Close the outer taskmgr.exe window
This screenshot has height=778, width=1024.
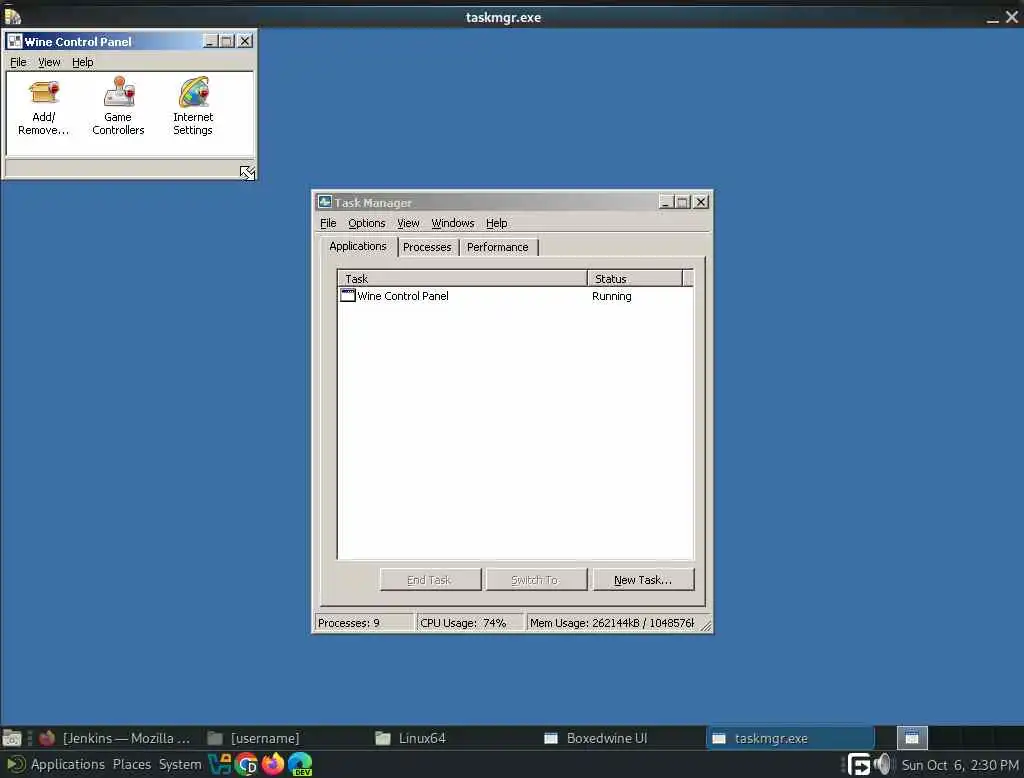(x=1012, y=17)
